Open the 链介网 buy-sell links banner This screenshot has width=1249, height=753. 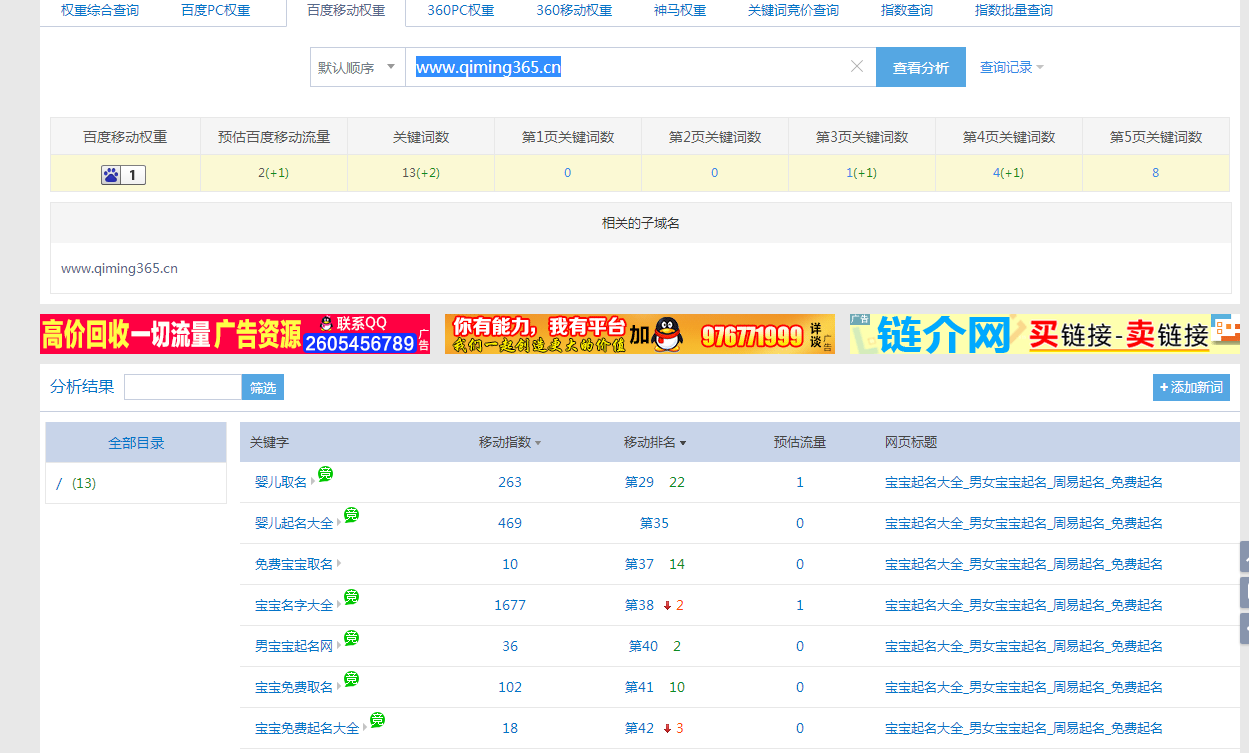[1045, 334]
